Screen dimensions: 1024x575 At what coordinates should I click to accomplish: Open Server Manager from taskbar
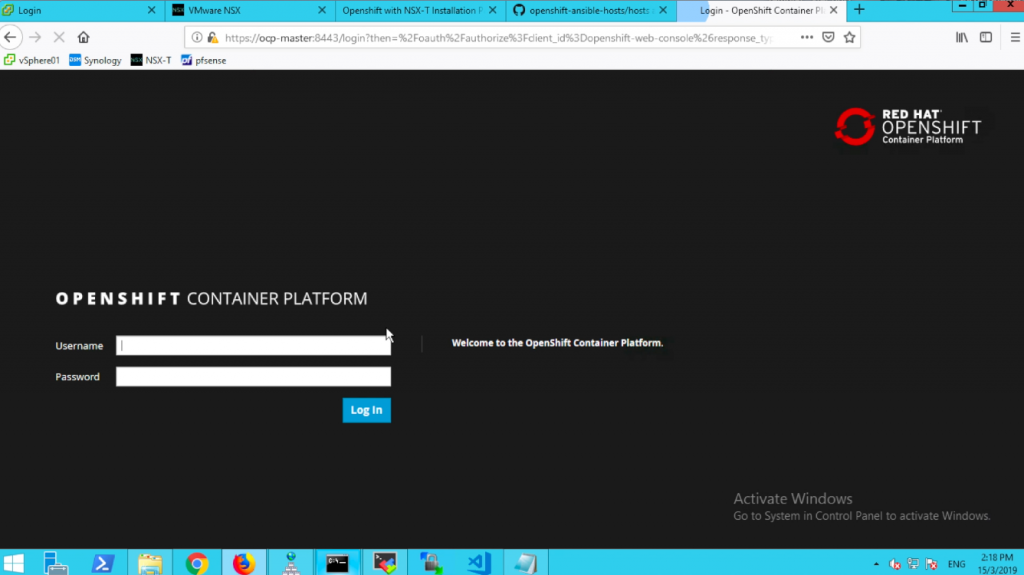(56, 563)
